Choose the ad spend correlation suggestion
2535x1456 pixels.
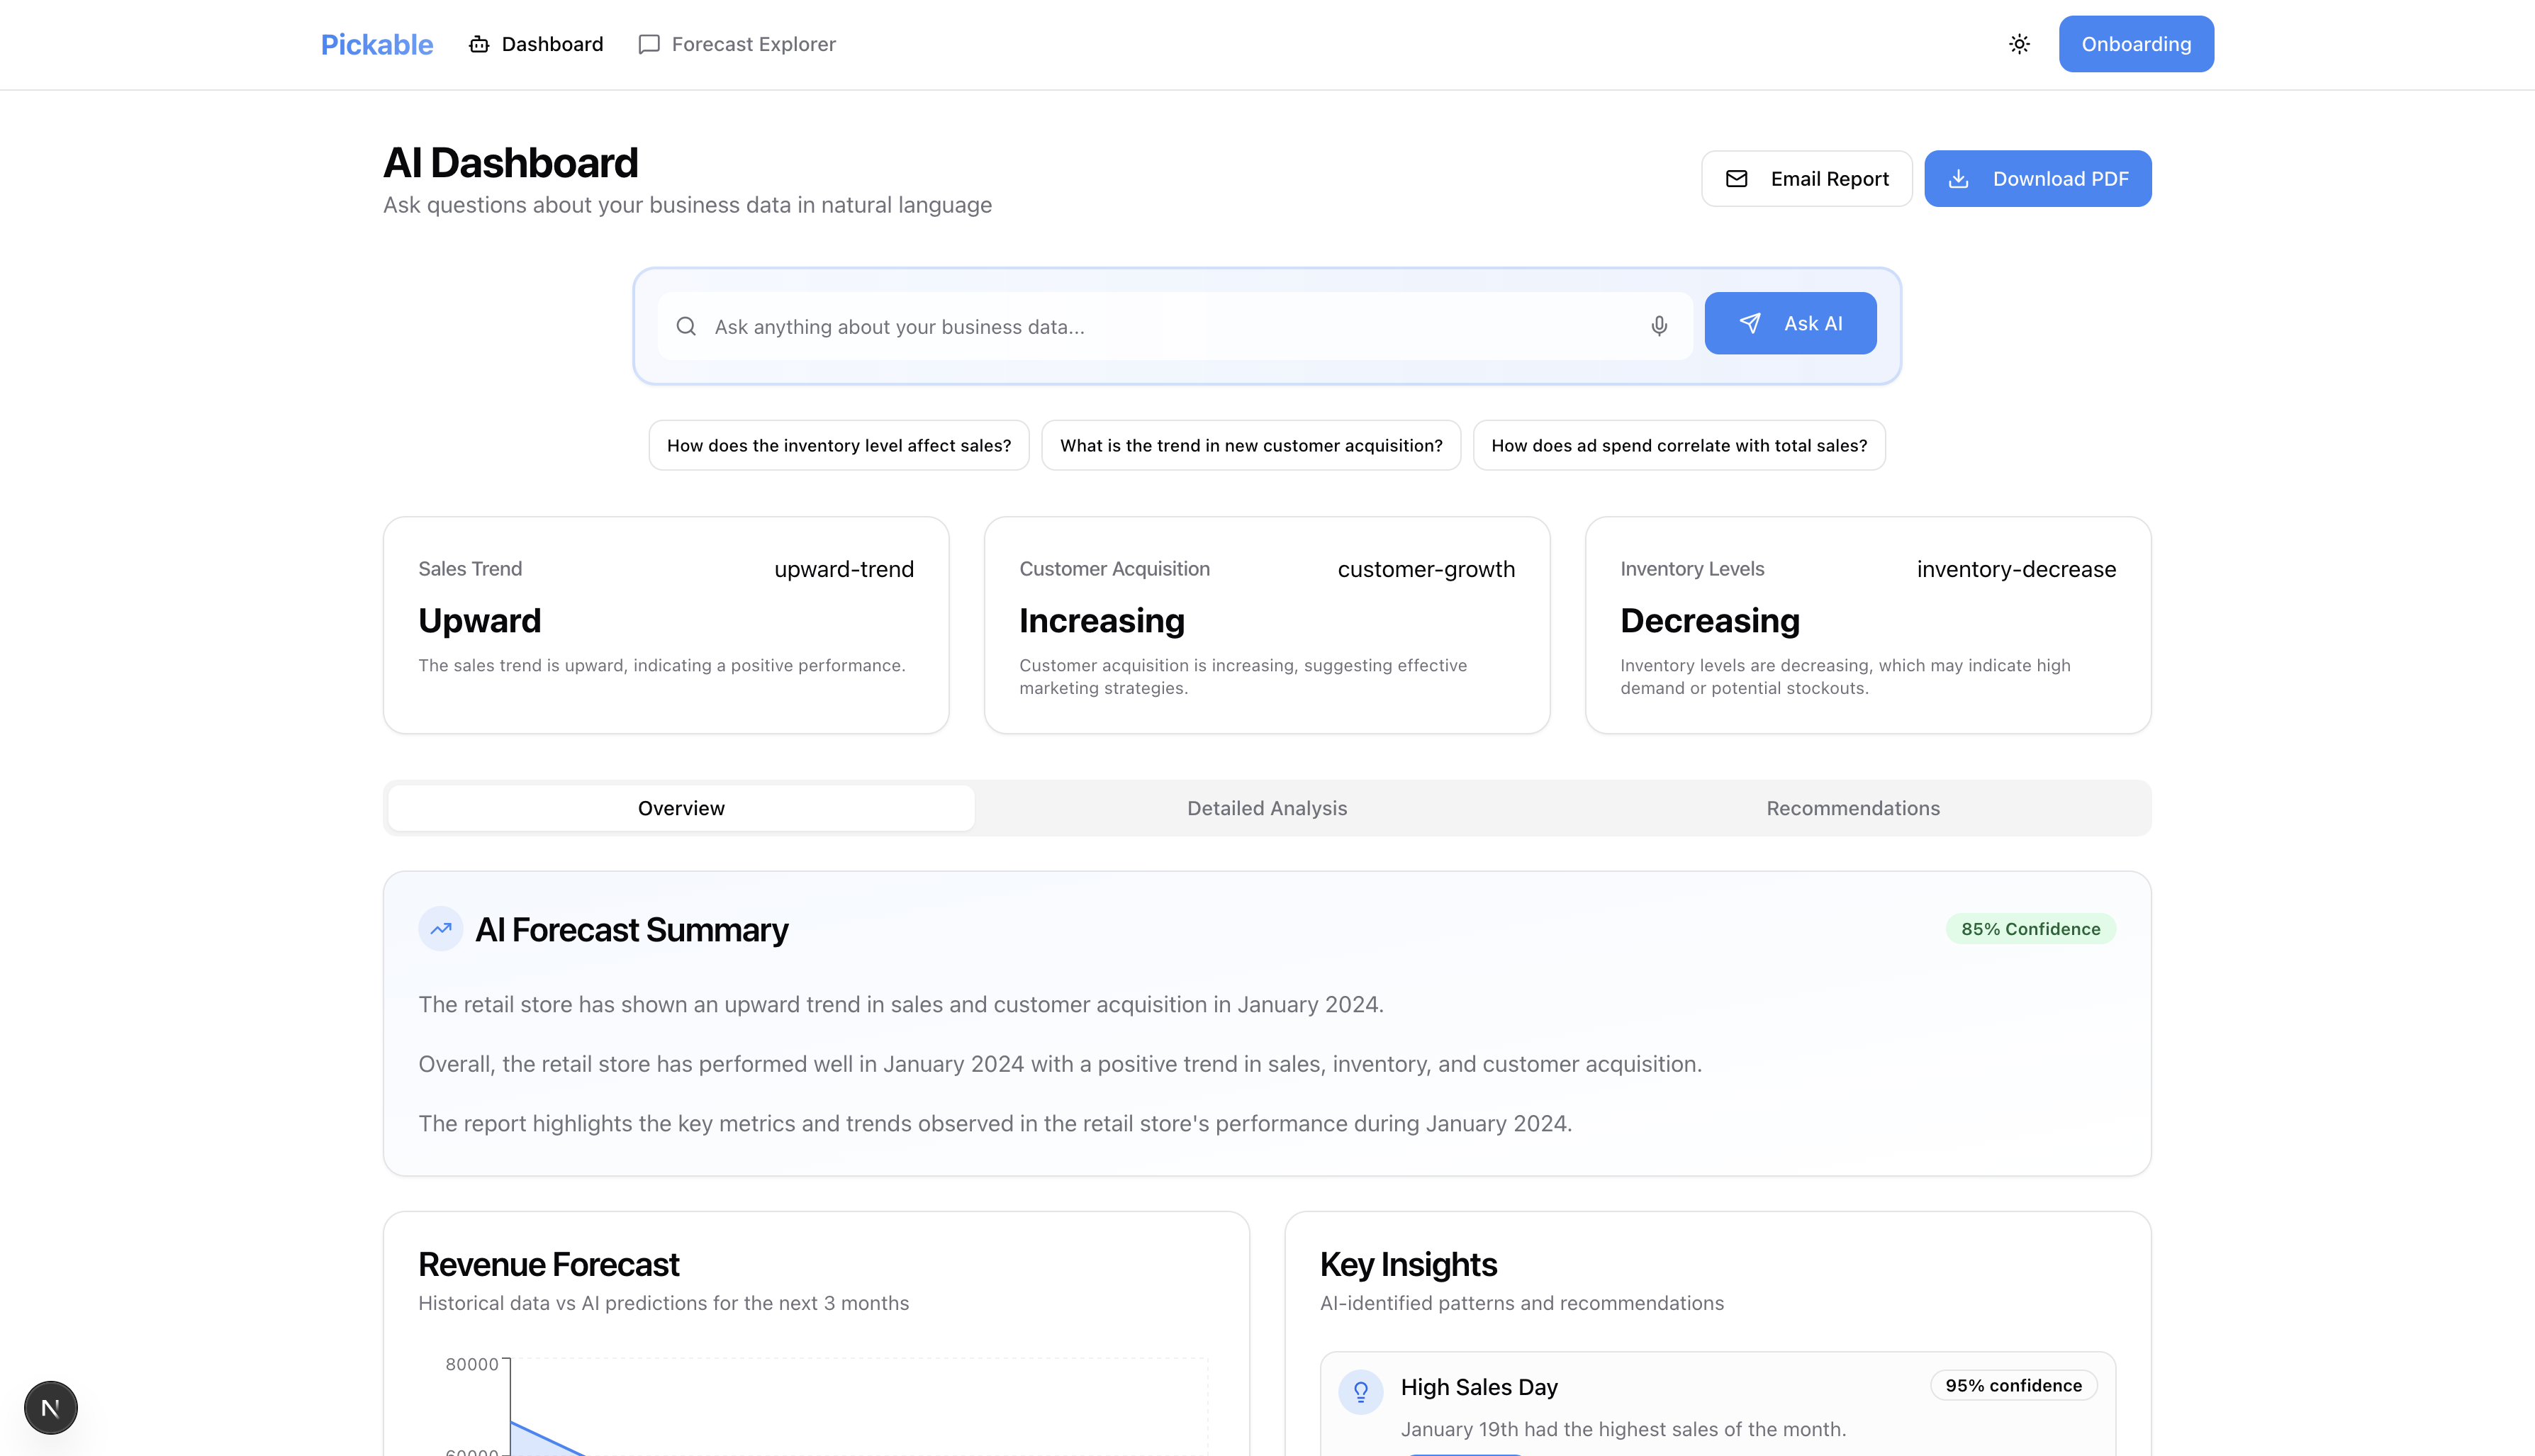(1678, 446)
